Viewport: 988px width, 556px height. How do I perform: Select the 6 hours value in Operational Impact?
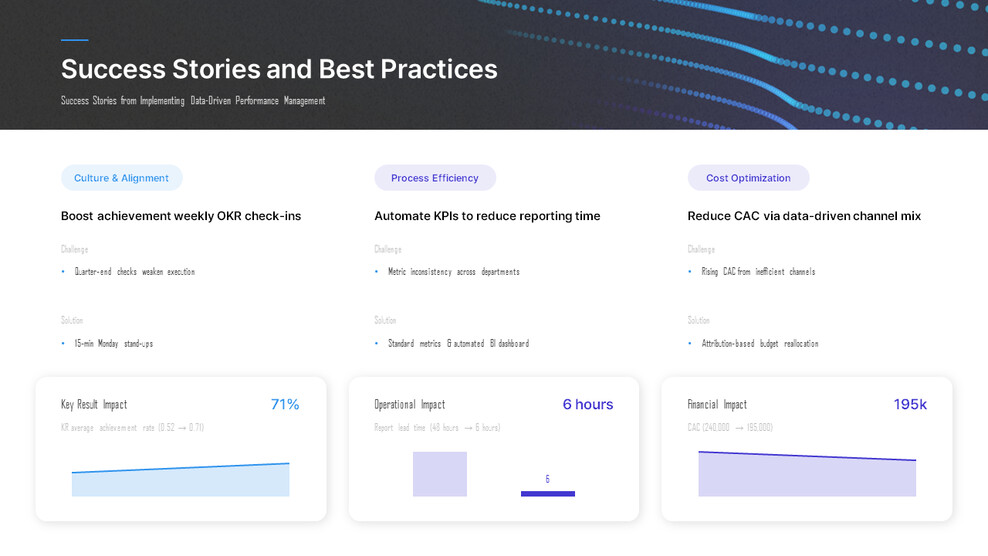[x=587, y=405]
